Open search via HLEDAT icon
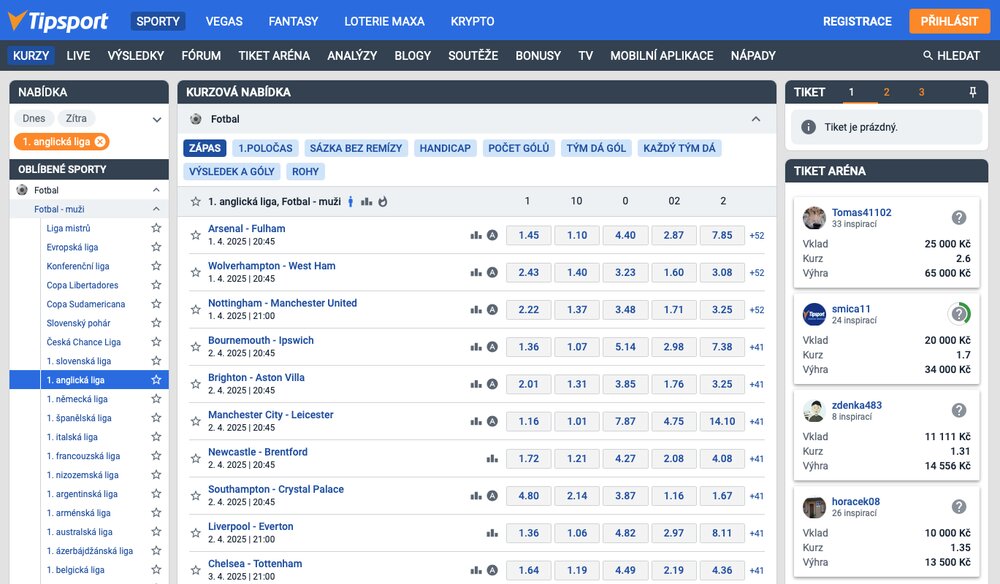The width and height of the screenshot is (1000, 584). 928,55
